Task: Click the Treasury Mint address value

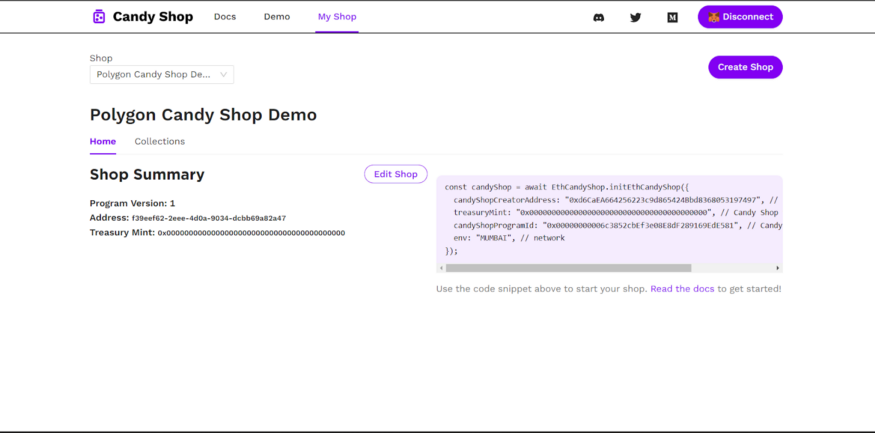Action: point(251,233)
